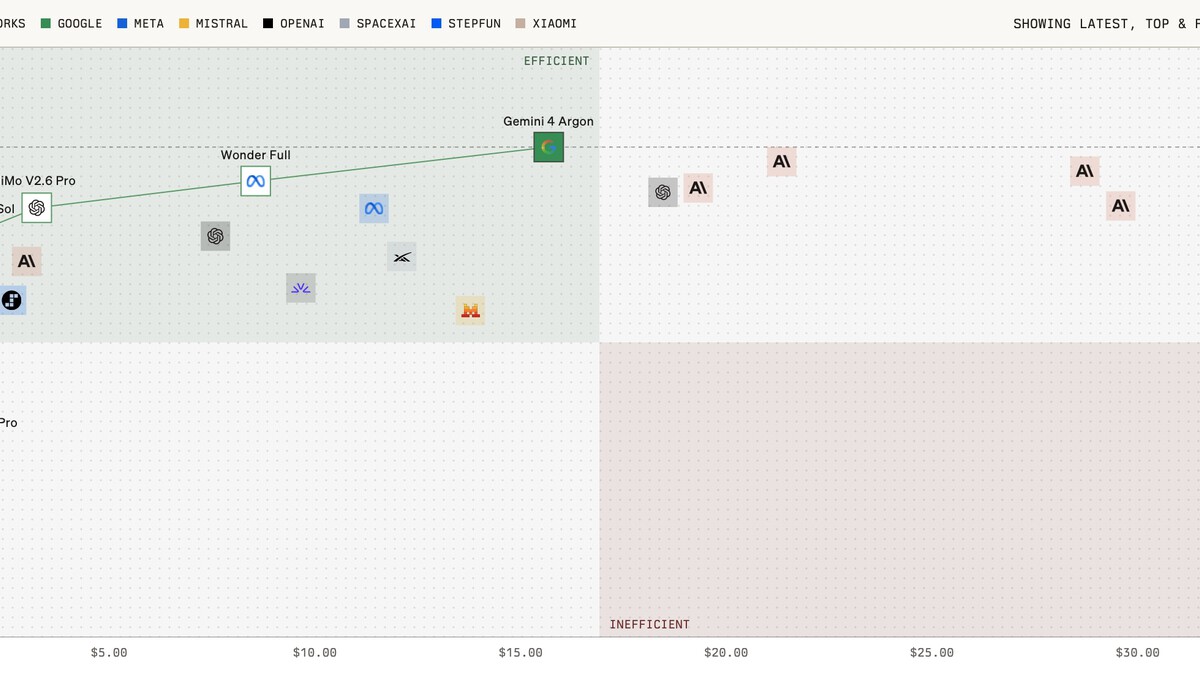Screen dimensions: 1200x675
Task: Click the V2.6 Pro model label
Action: tap(37, 181)
